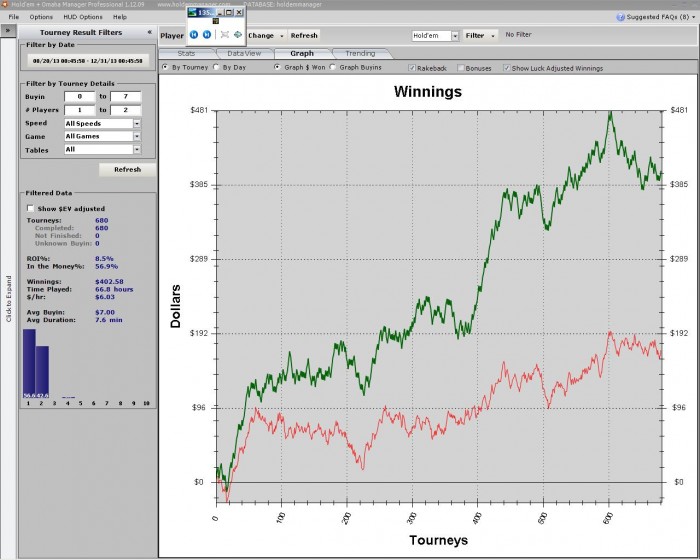Screen dimensions: 700x560
Task: Open the Filter dropdown arrow
Action: point(493,36)
